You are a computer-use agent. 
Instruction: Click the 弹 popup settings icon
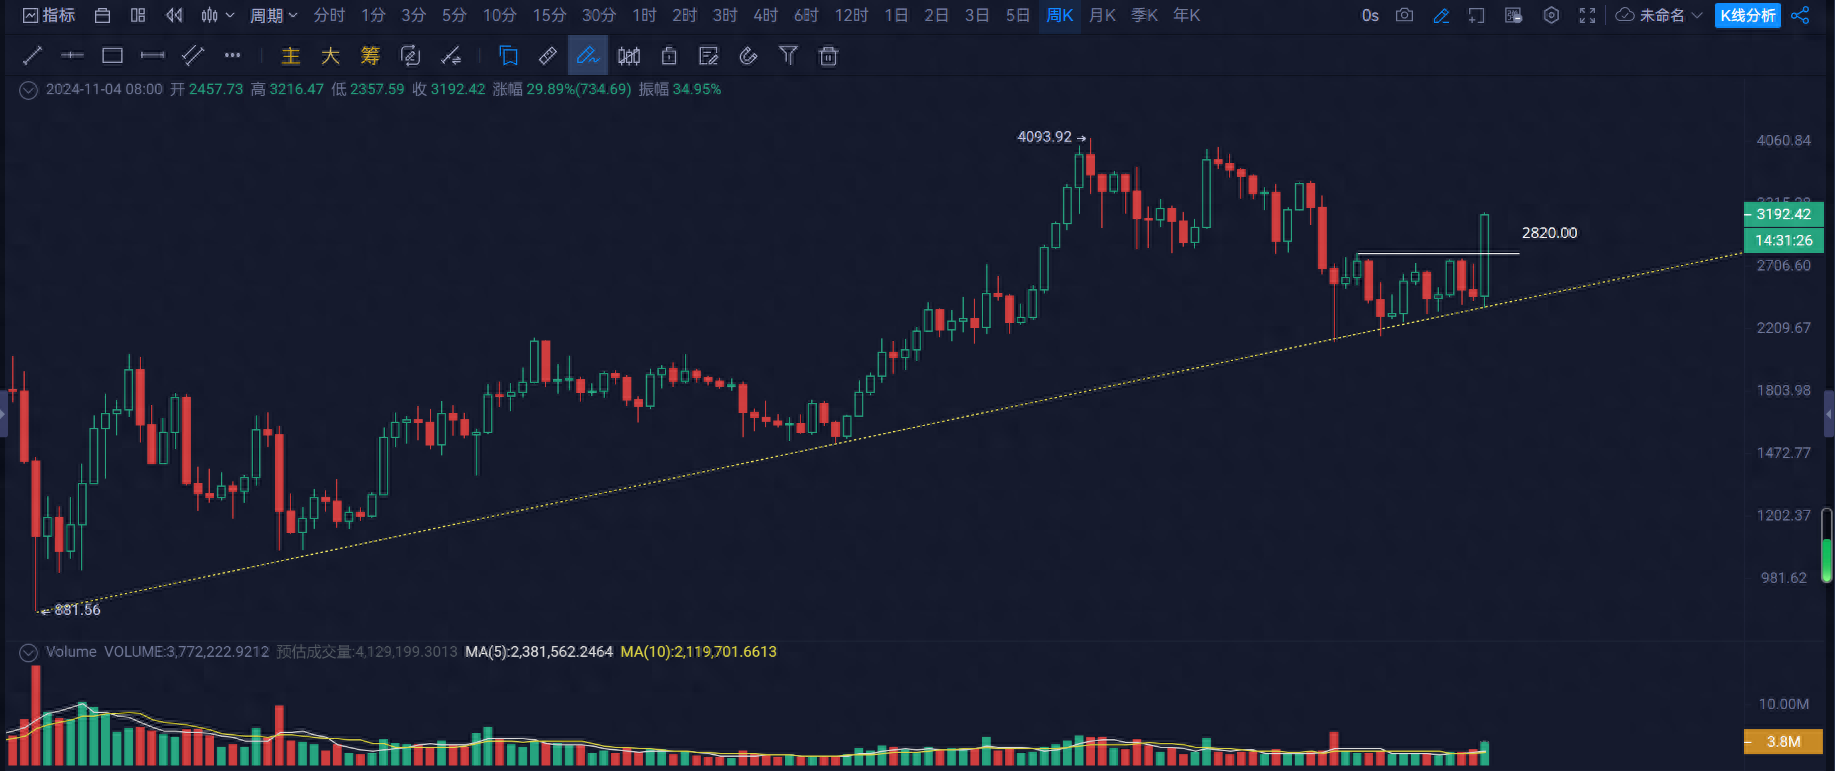click(1514, 15)
